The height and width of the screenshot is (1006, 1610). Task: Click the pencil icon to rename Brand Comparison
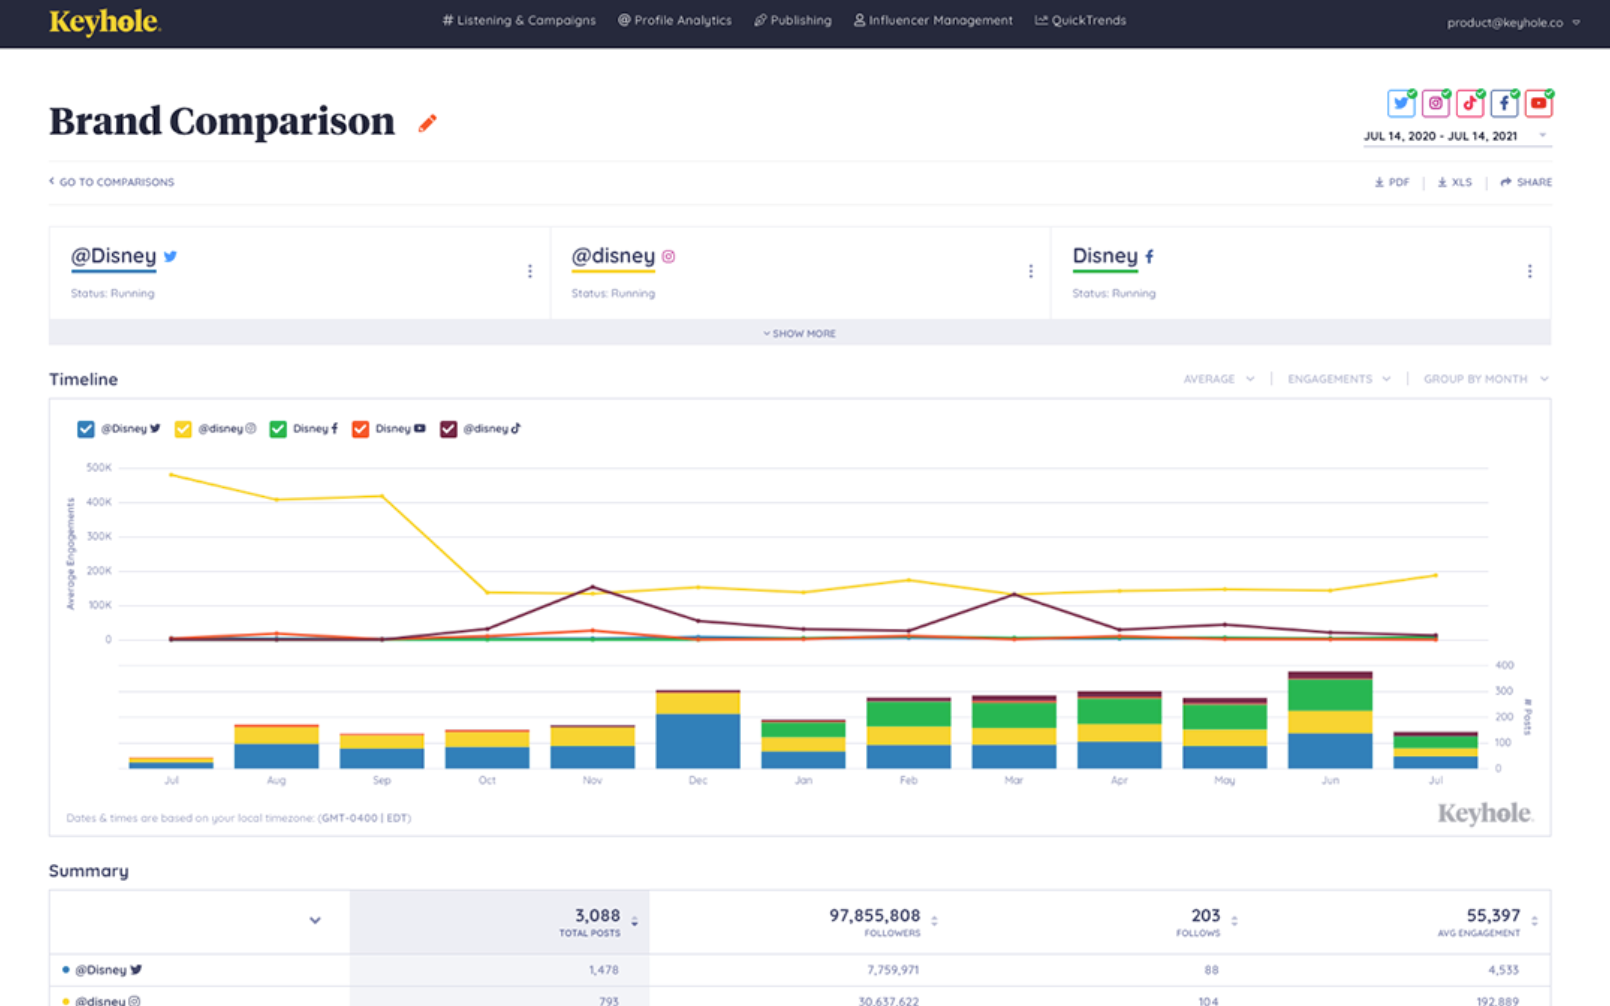[428, 123]
